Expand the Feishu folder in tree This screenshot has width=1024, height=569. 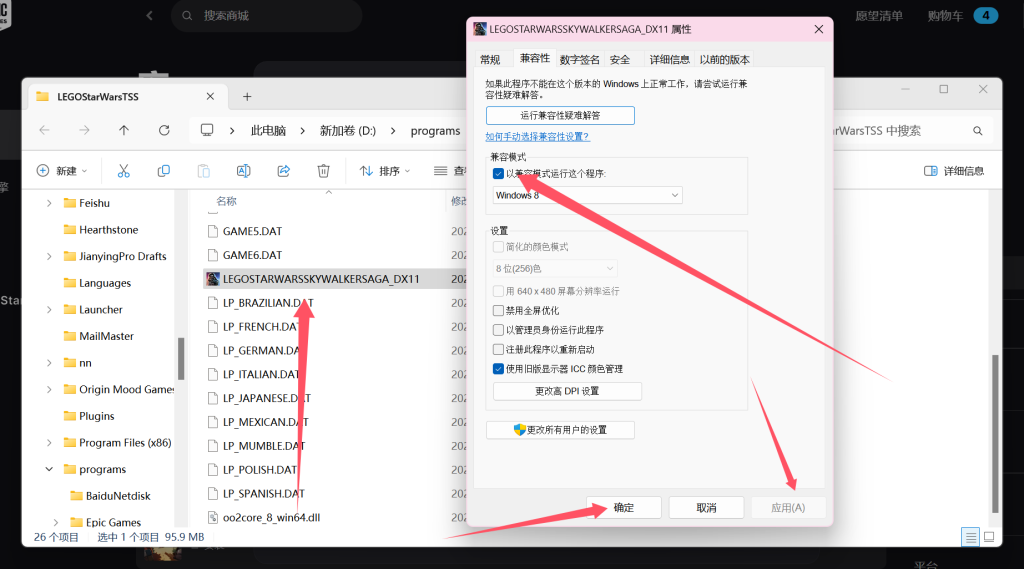click(x=49, y=203)
